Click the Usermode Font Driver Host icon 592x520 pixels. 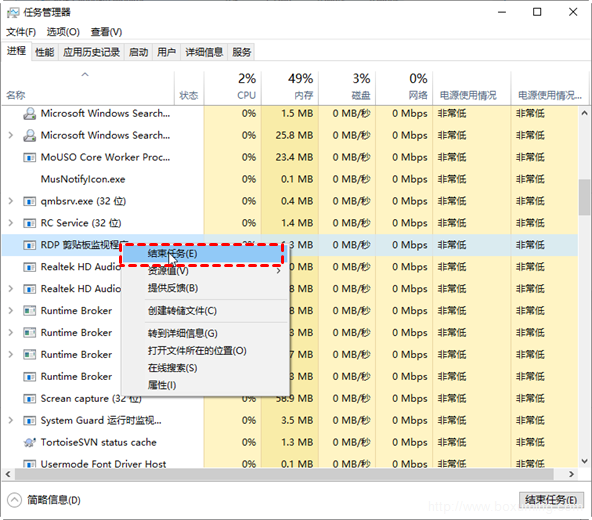pos(29,463)
